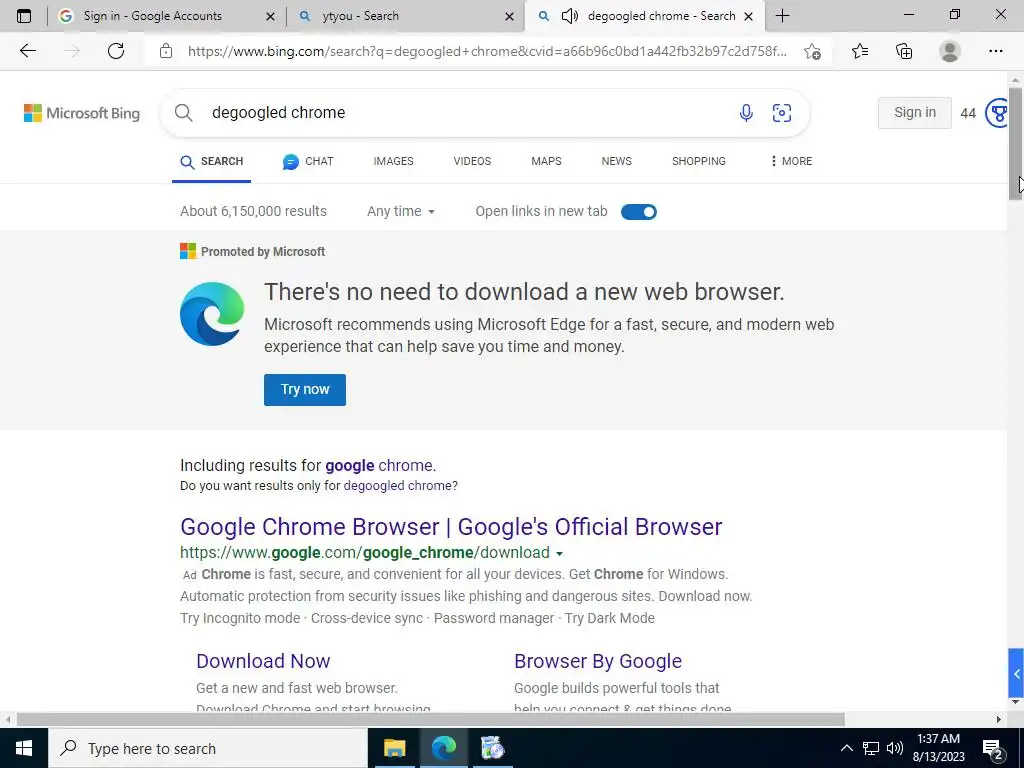Click the Microsoft Edge logo in promo
The image size is (1024, 768).
pyautogui.click(x=212, y=313)
